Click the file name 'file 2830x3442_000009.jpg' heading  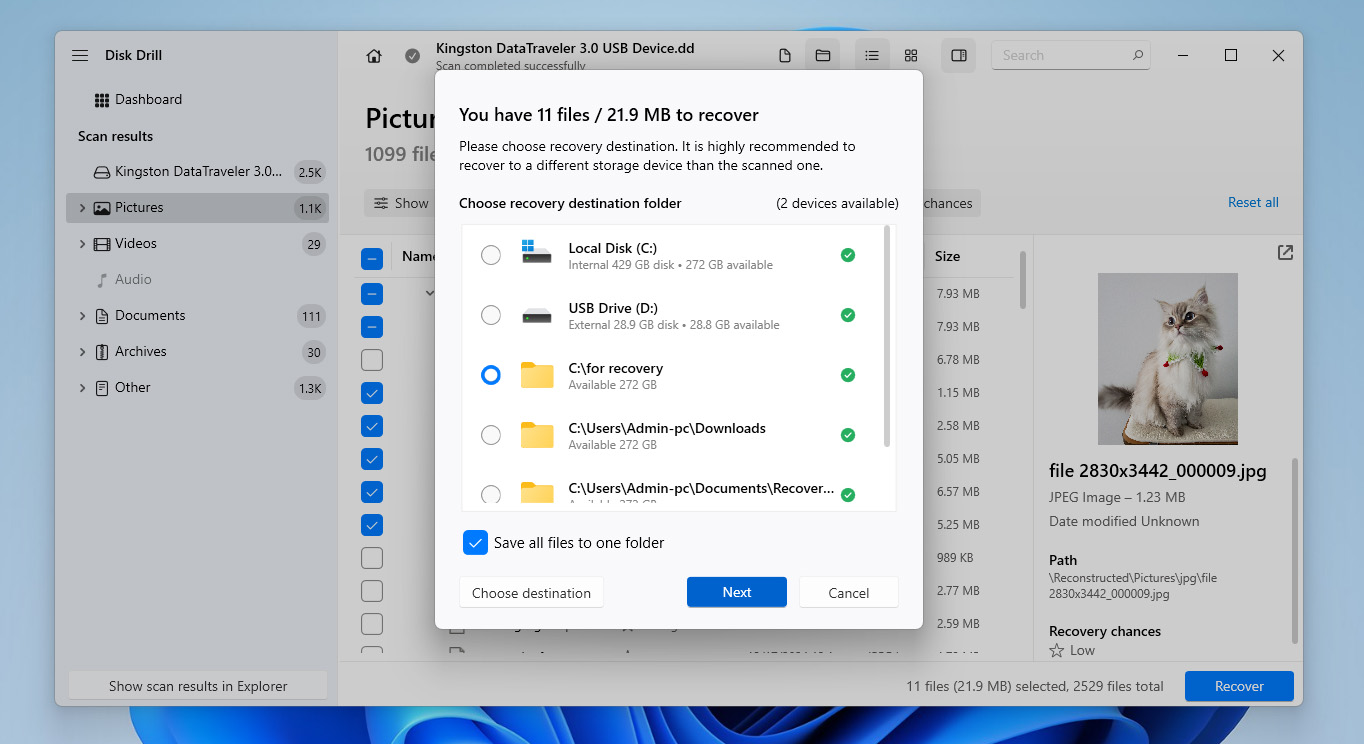coord(1158,472)
